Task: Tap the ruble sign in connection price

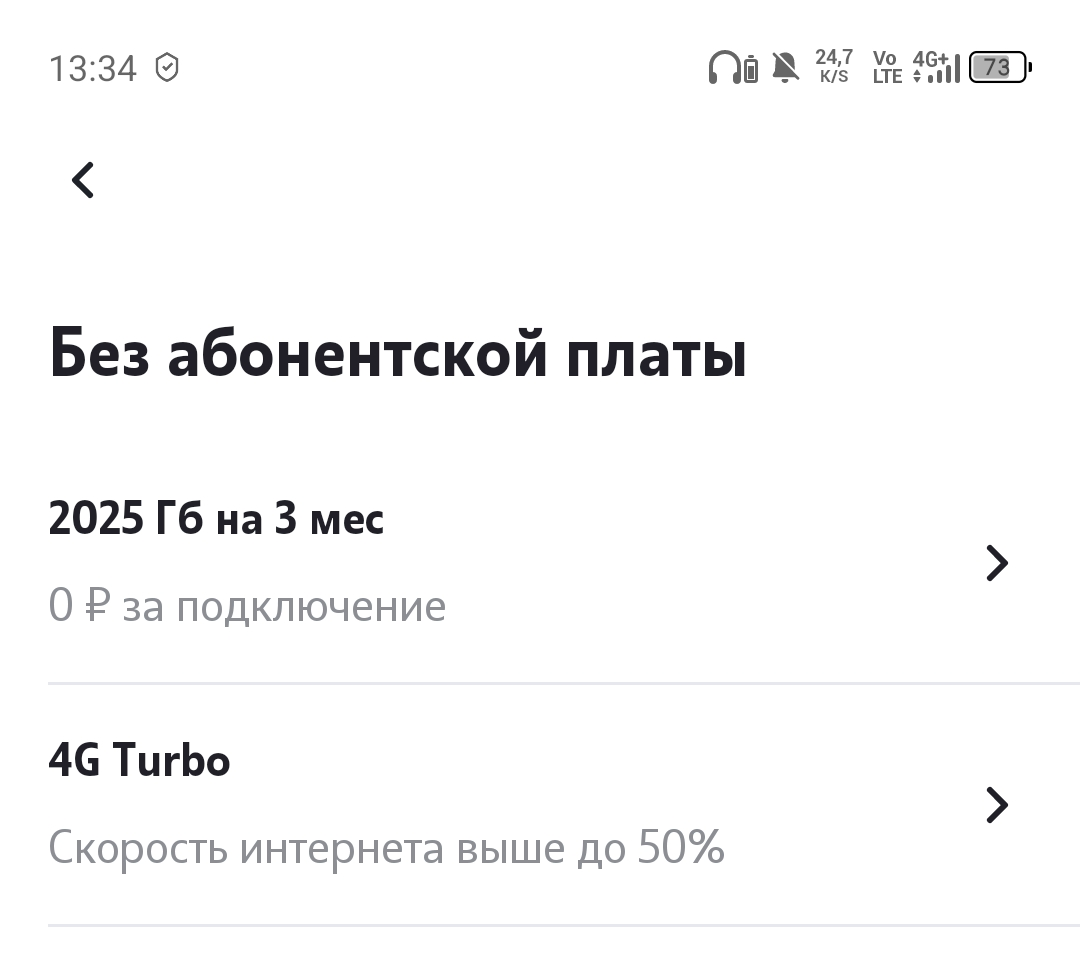Action: tap(97, 605)
